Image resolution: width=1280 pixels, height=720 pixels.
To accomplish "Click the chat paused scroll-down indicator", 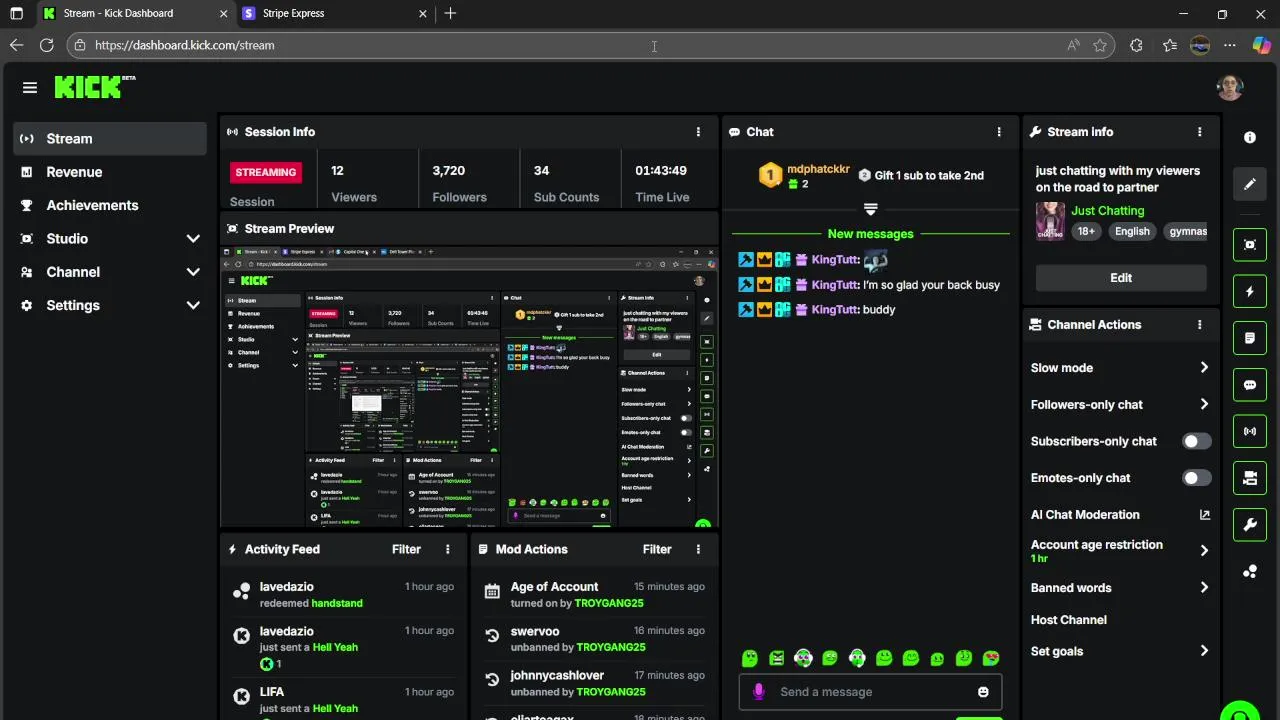I will tap(870, 209).
